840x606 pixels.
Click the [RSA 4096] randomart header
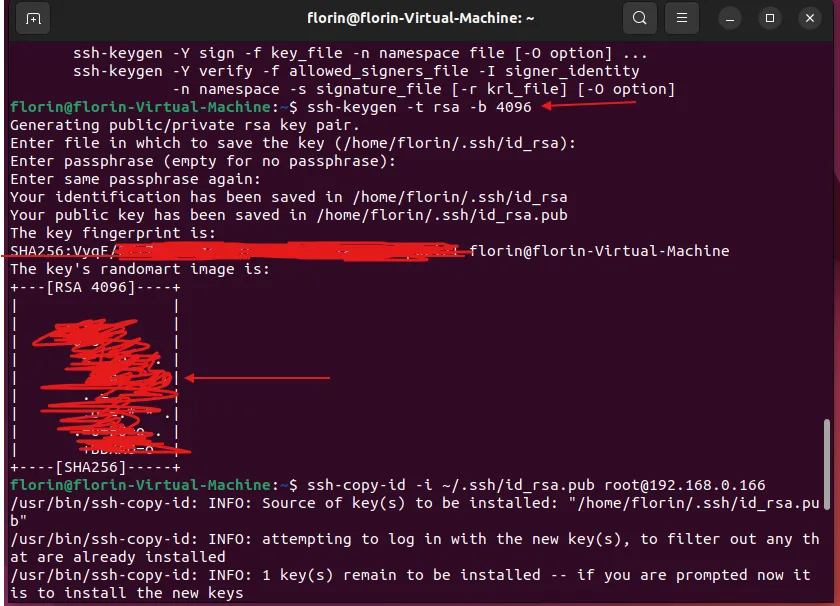coord(95,287)
